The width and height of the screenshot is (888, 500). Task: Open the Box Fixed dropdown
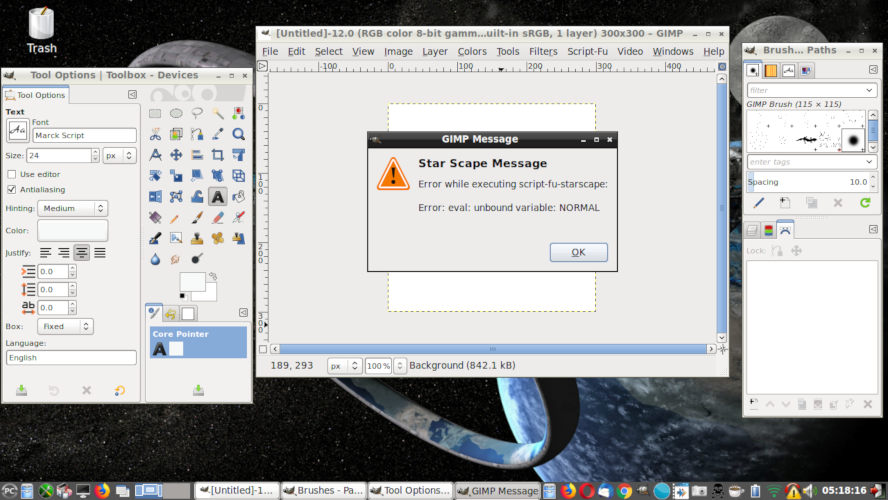click(65, 326)
